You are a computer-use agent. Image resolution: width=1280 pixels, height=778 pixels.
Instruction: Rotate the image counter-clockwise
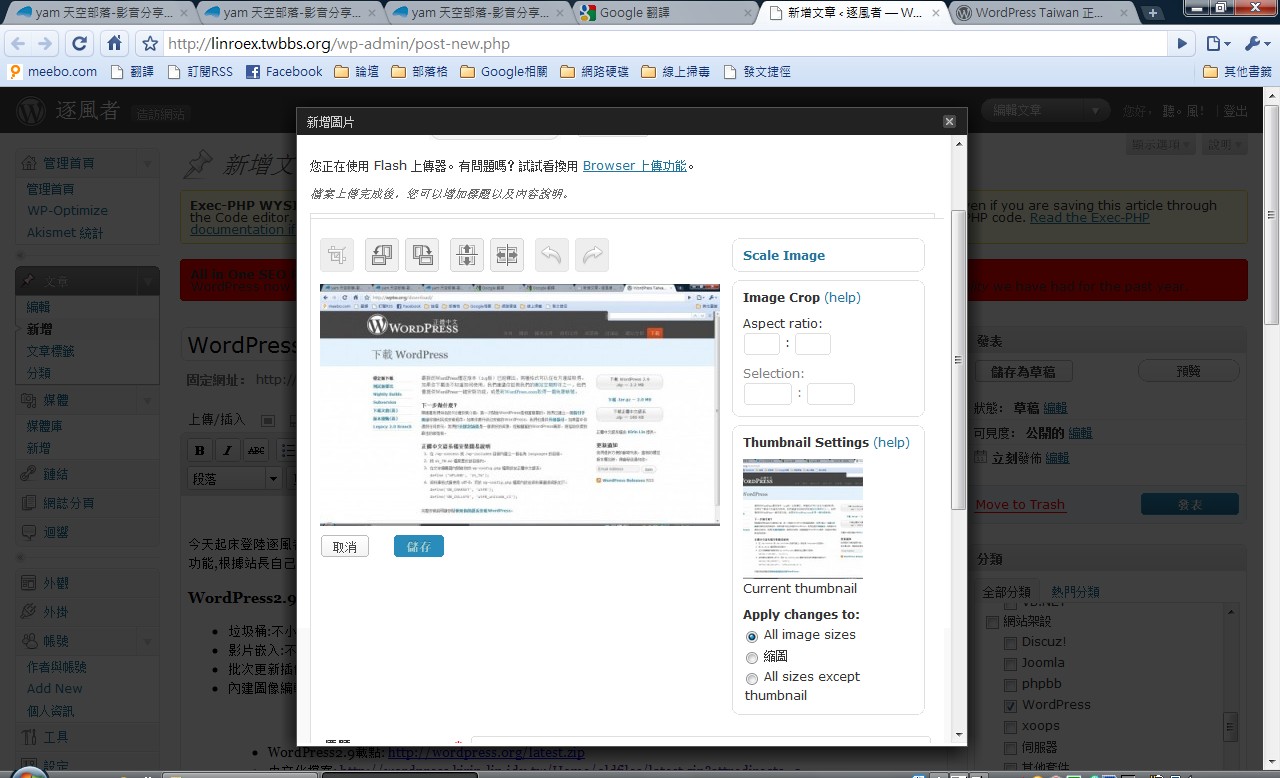tap(380, 255)
